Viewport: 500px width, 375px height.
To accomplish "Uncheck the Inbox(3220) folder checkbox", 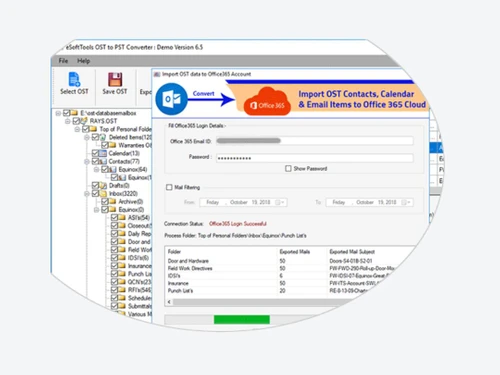I will pyautogui.click(x=95, y=193).
